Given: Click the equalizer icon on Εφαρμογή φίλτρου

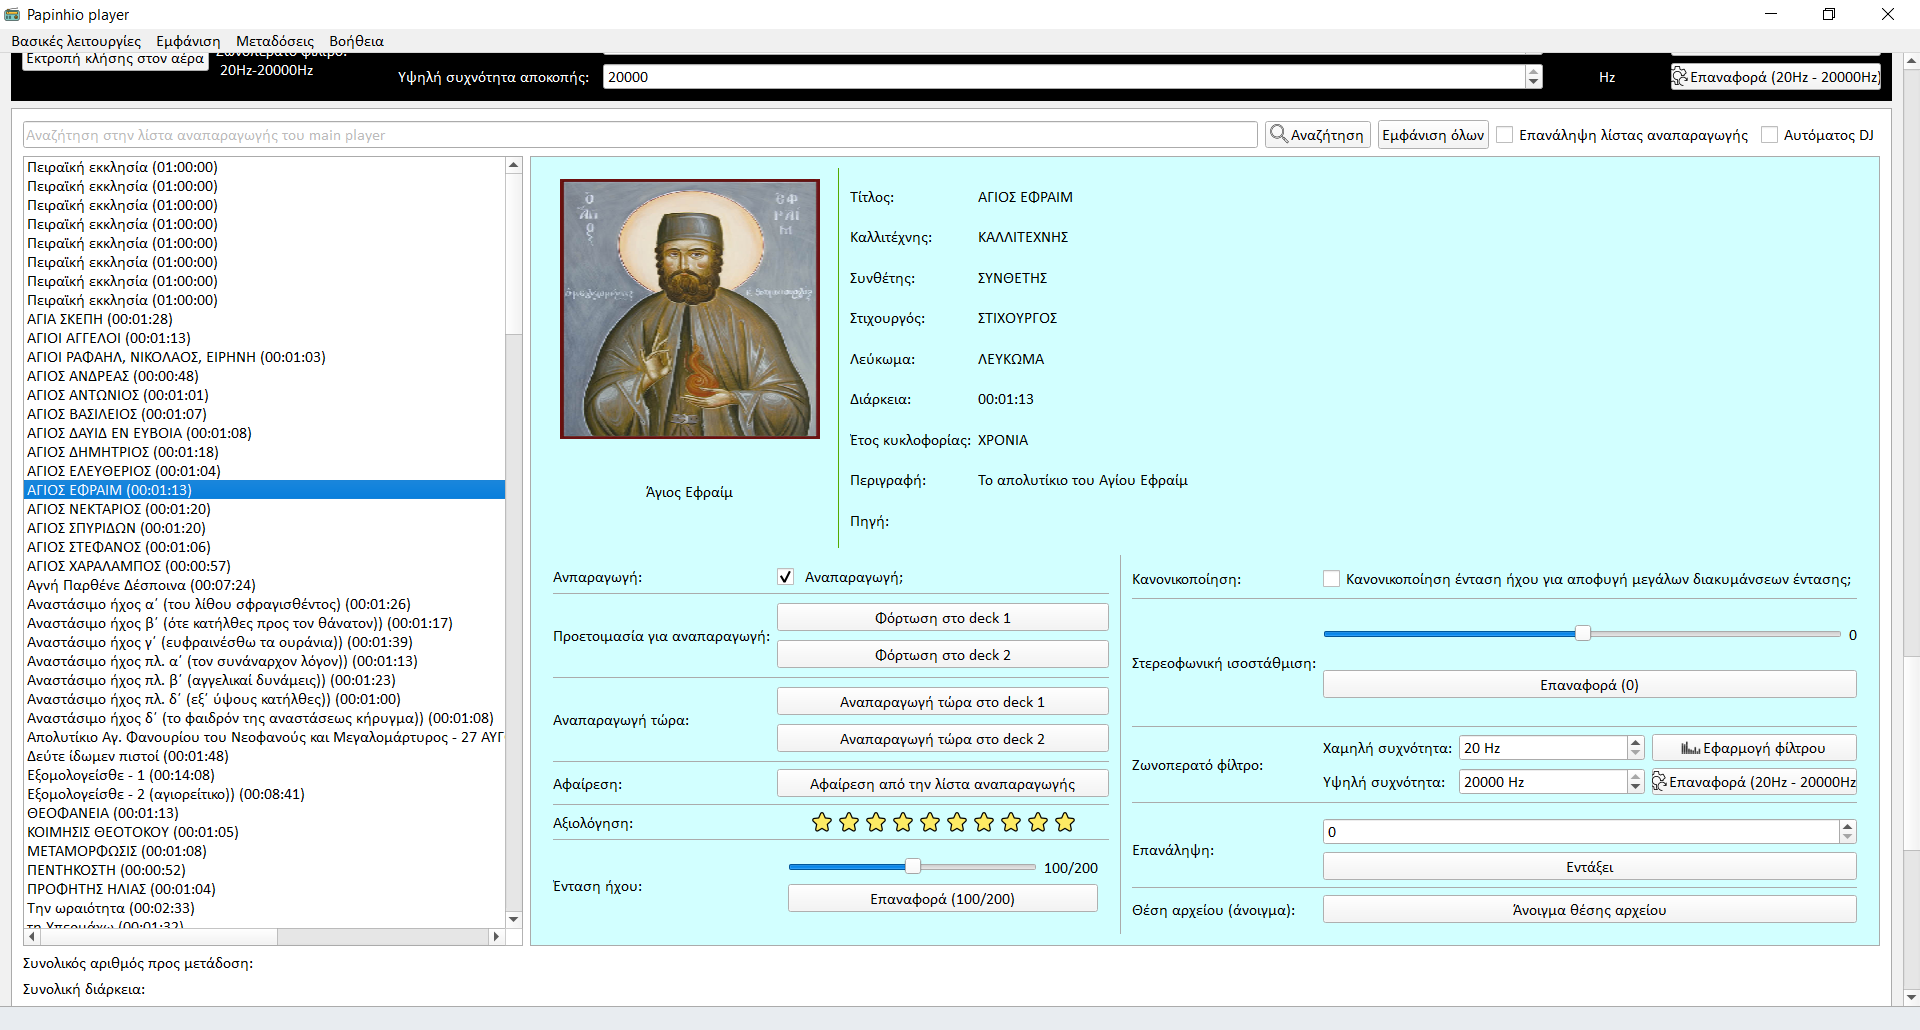Looking at the screenshot, I should 1690,748.
